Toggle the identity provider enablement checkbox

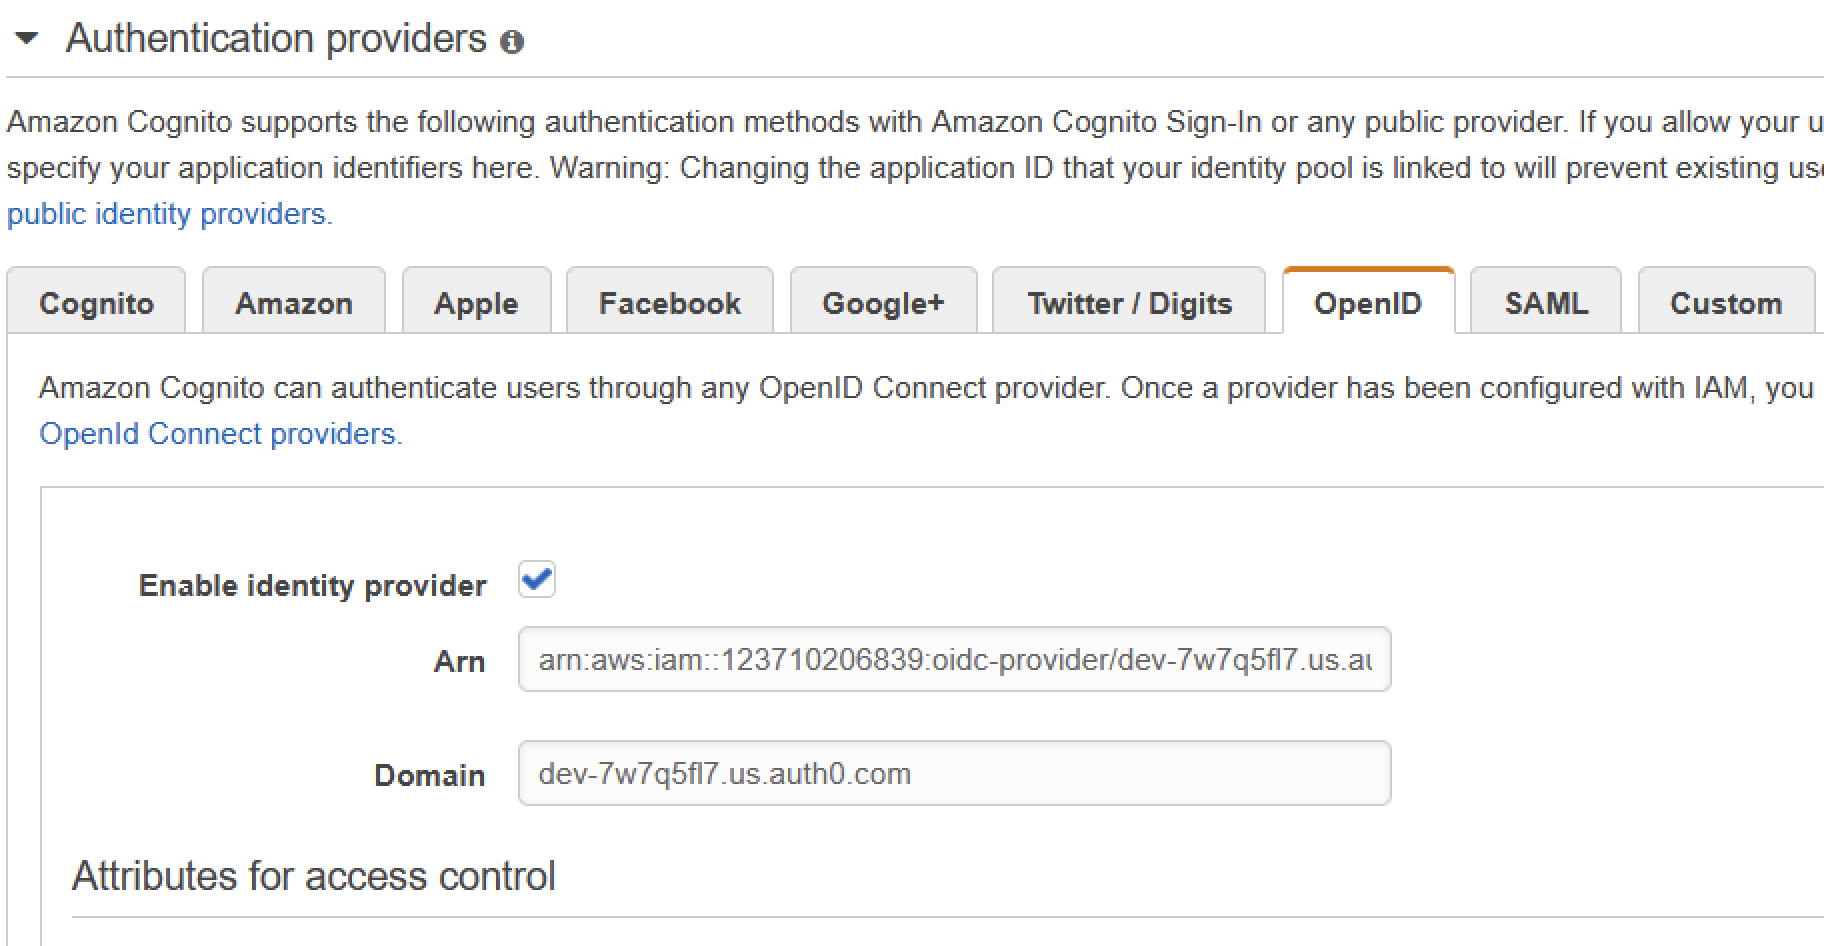point(536,579)
